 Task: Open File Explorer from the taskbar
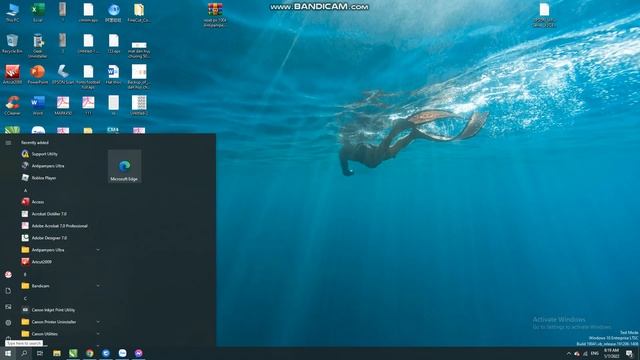coord(57,353)
